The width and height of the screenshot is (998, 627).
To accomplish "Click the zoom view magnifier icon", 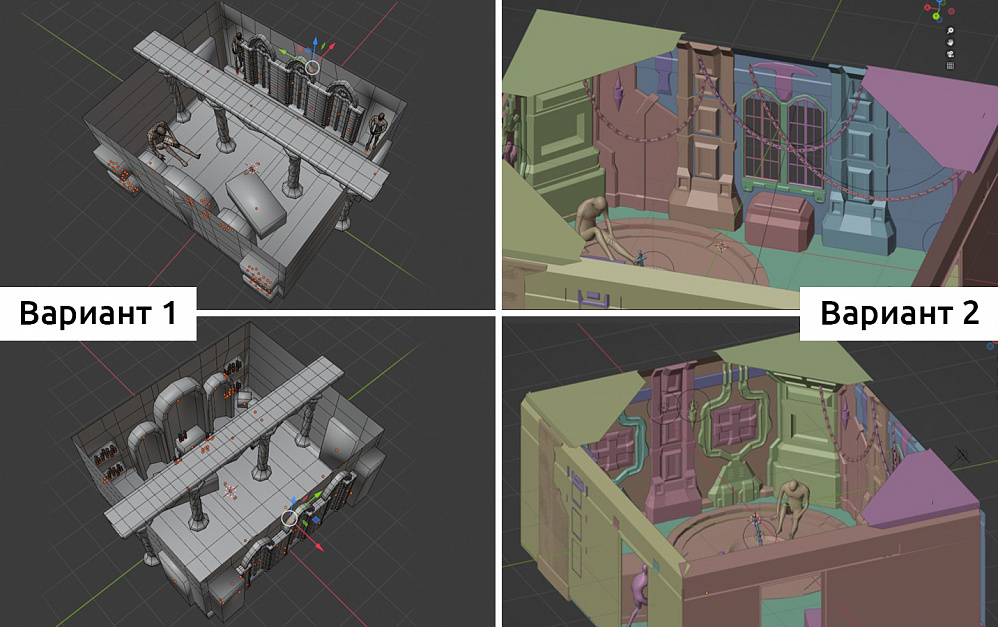I will click(950, 31).
